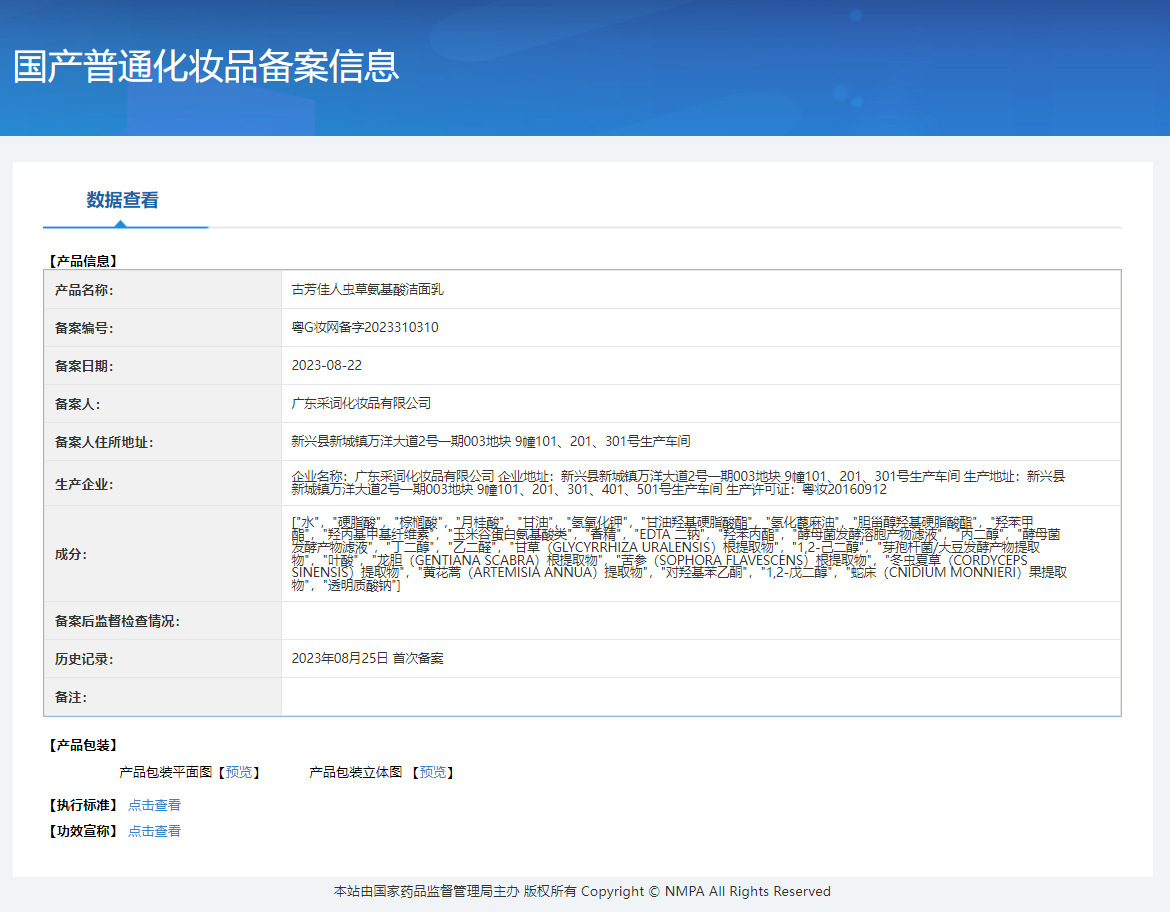Select product name 古芳佳人虫草氨基酸洁面乳
This screenshot has height=912, width=1170.
click(367, 290)
